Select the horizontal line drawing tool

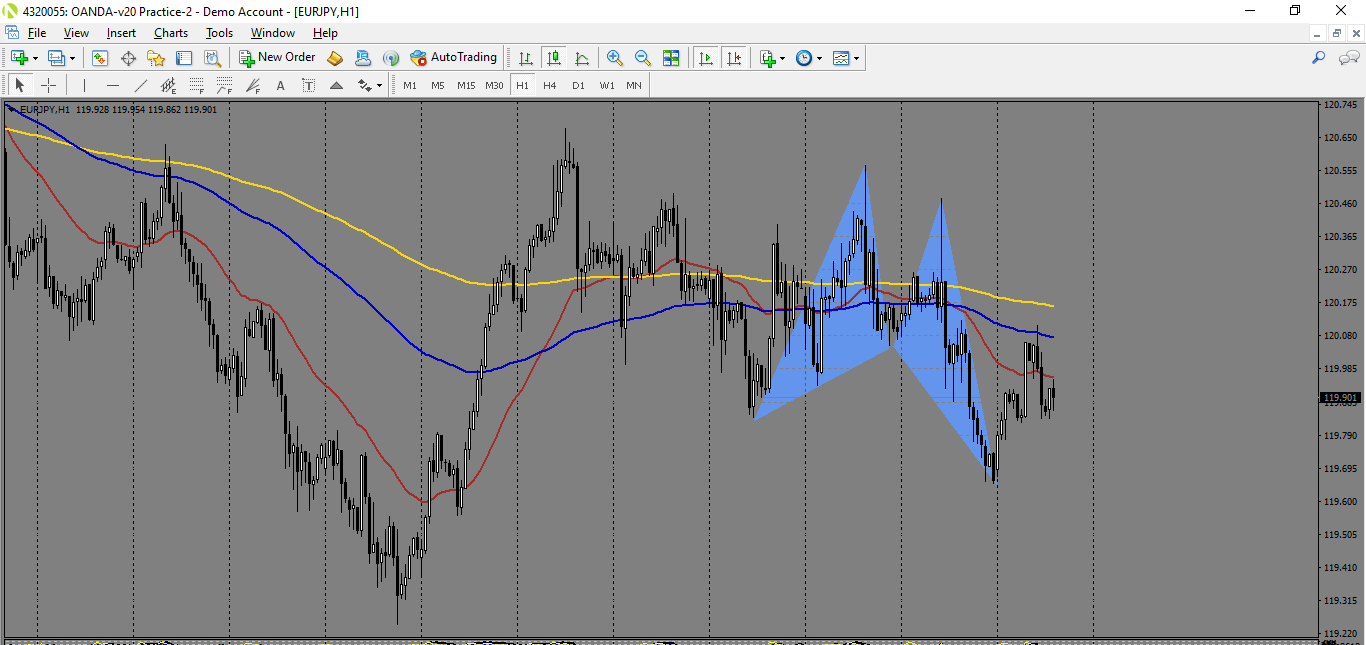click(x=112, y=85)
